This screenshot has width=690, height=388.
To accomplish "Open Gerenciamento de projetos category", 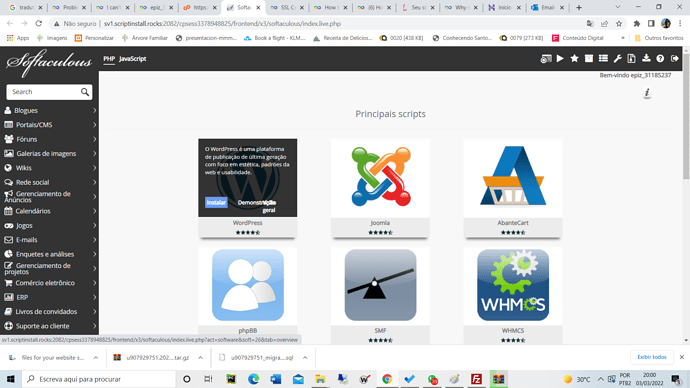I will pyautogui.click(x=49, y=268).
